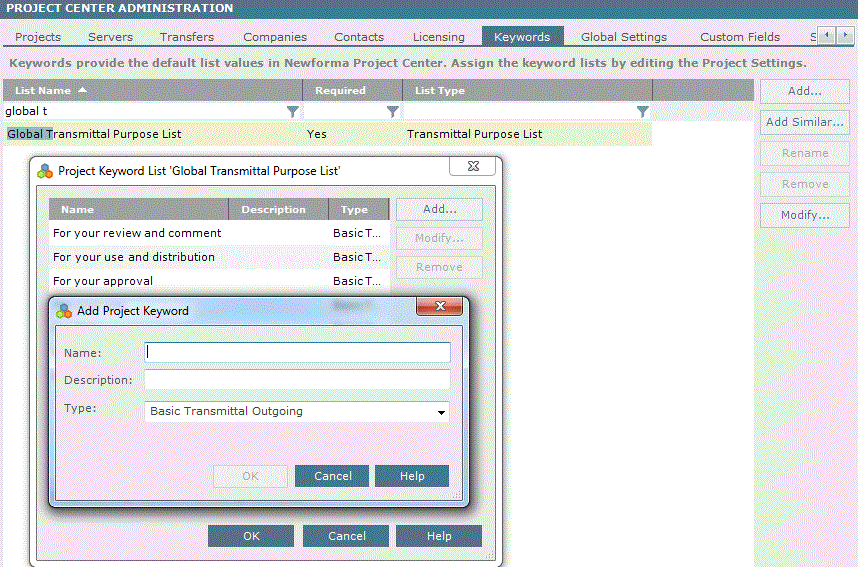The height and width of the screenshot is (567, 858).
Task: Focus the Name input field
Action: 297,352
